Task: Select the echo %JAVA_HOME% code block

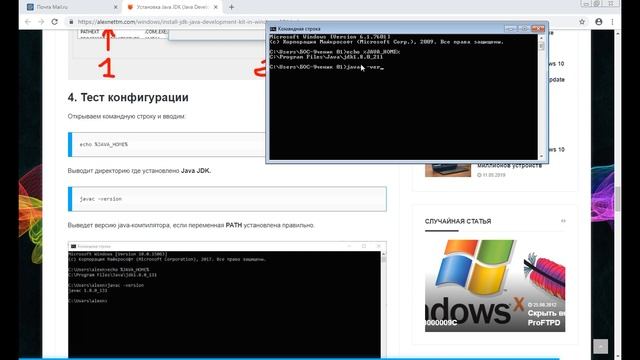Action: coord(166,144)
